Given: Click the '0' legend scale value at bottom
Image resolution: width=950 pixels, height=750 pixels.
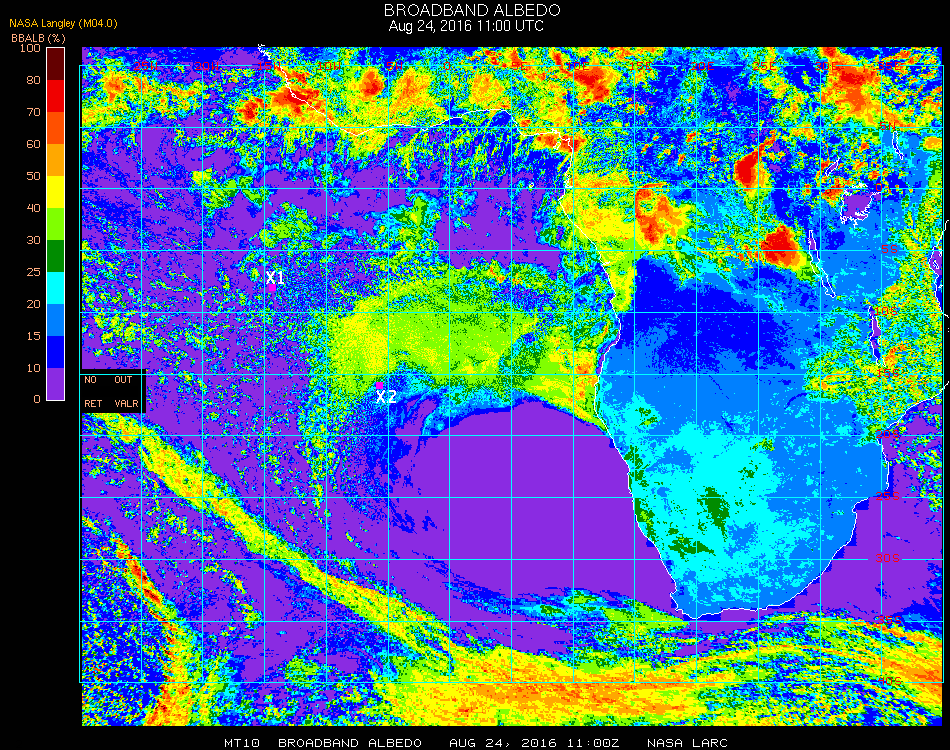Looking at the screenshot, I should [x=37, y=399].
